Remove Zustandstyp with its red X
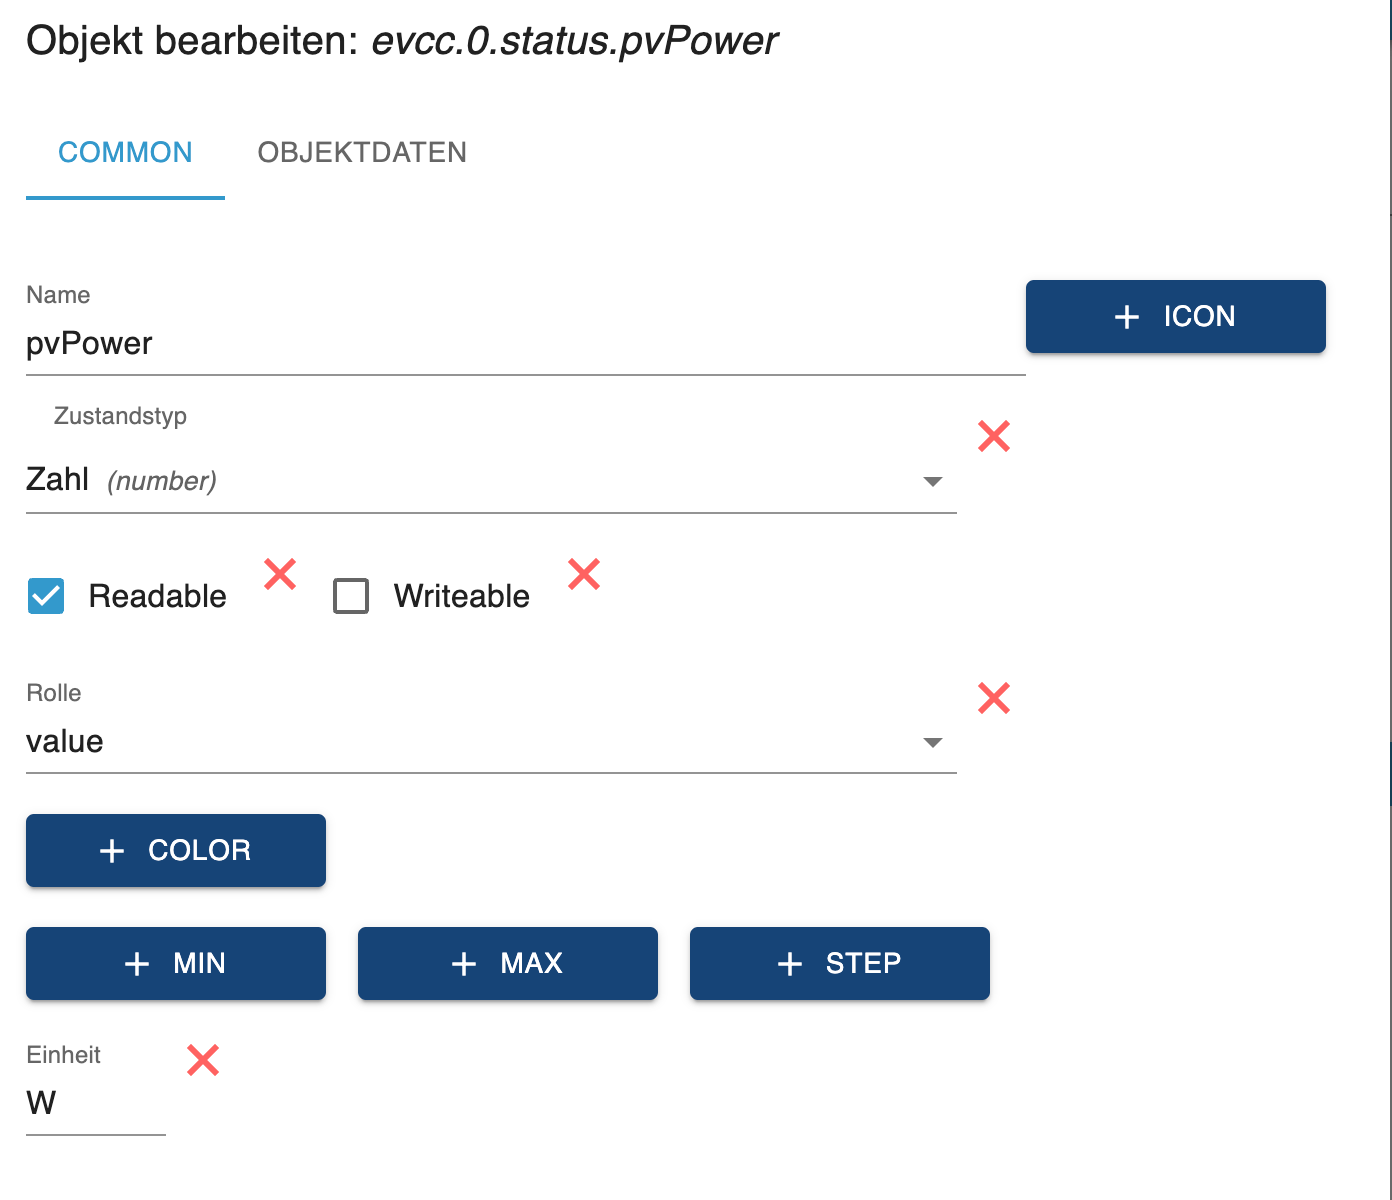This screenshot has width=1392, height=1200. coord(994,436)
